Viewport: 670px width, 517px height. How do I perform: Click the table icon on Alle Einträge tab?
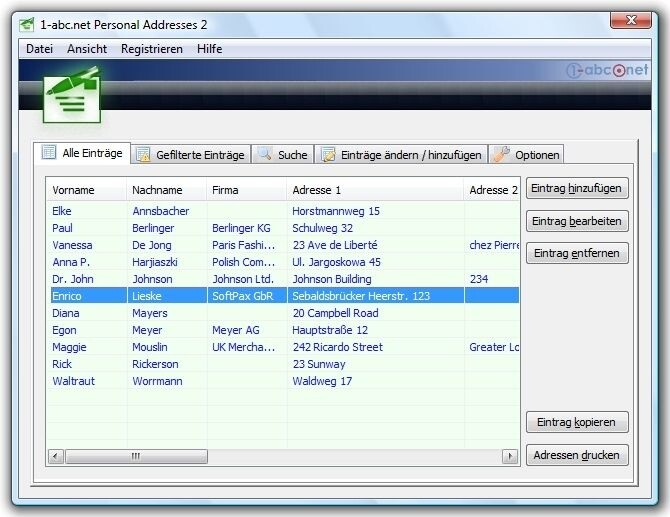(49, 152)
